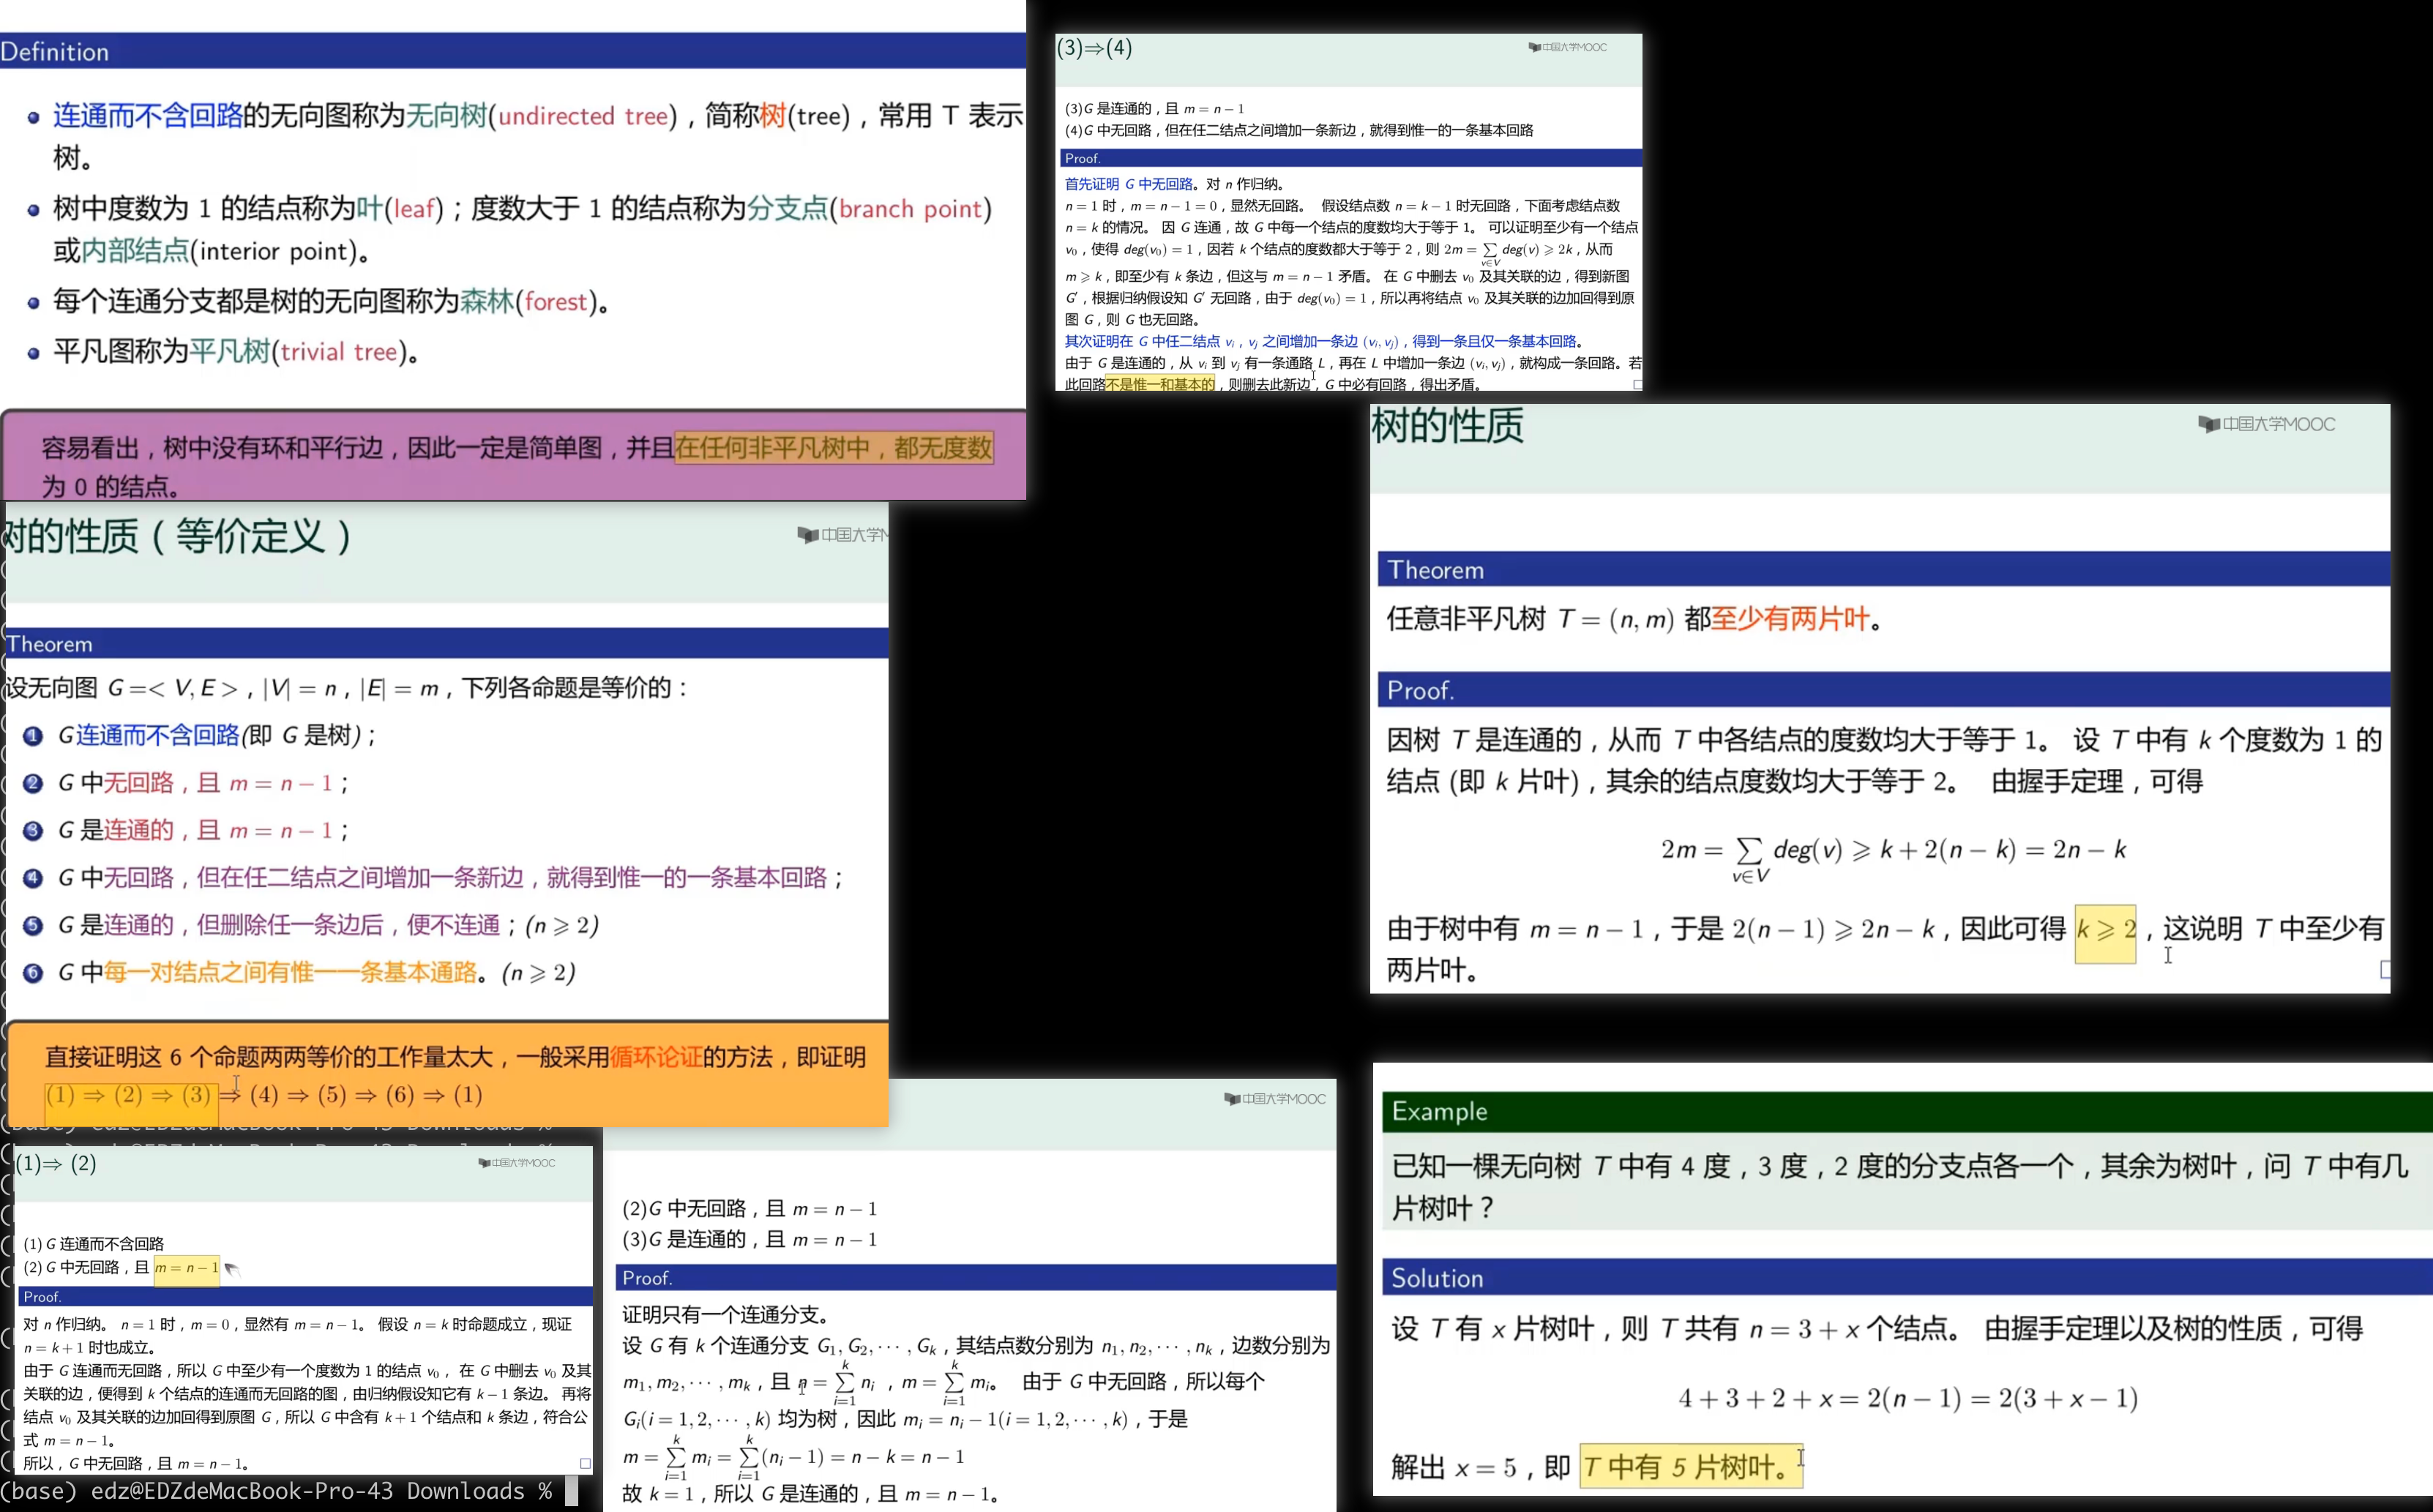The width and height of the screenshot is (2433, 1512).
Task: Click the highlighted k ≥ 2 box
Action: (2105, 932)
